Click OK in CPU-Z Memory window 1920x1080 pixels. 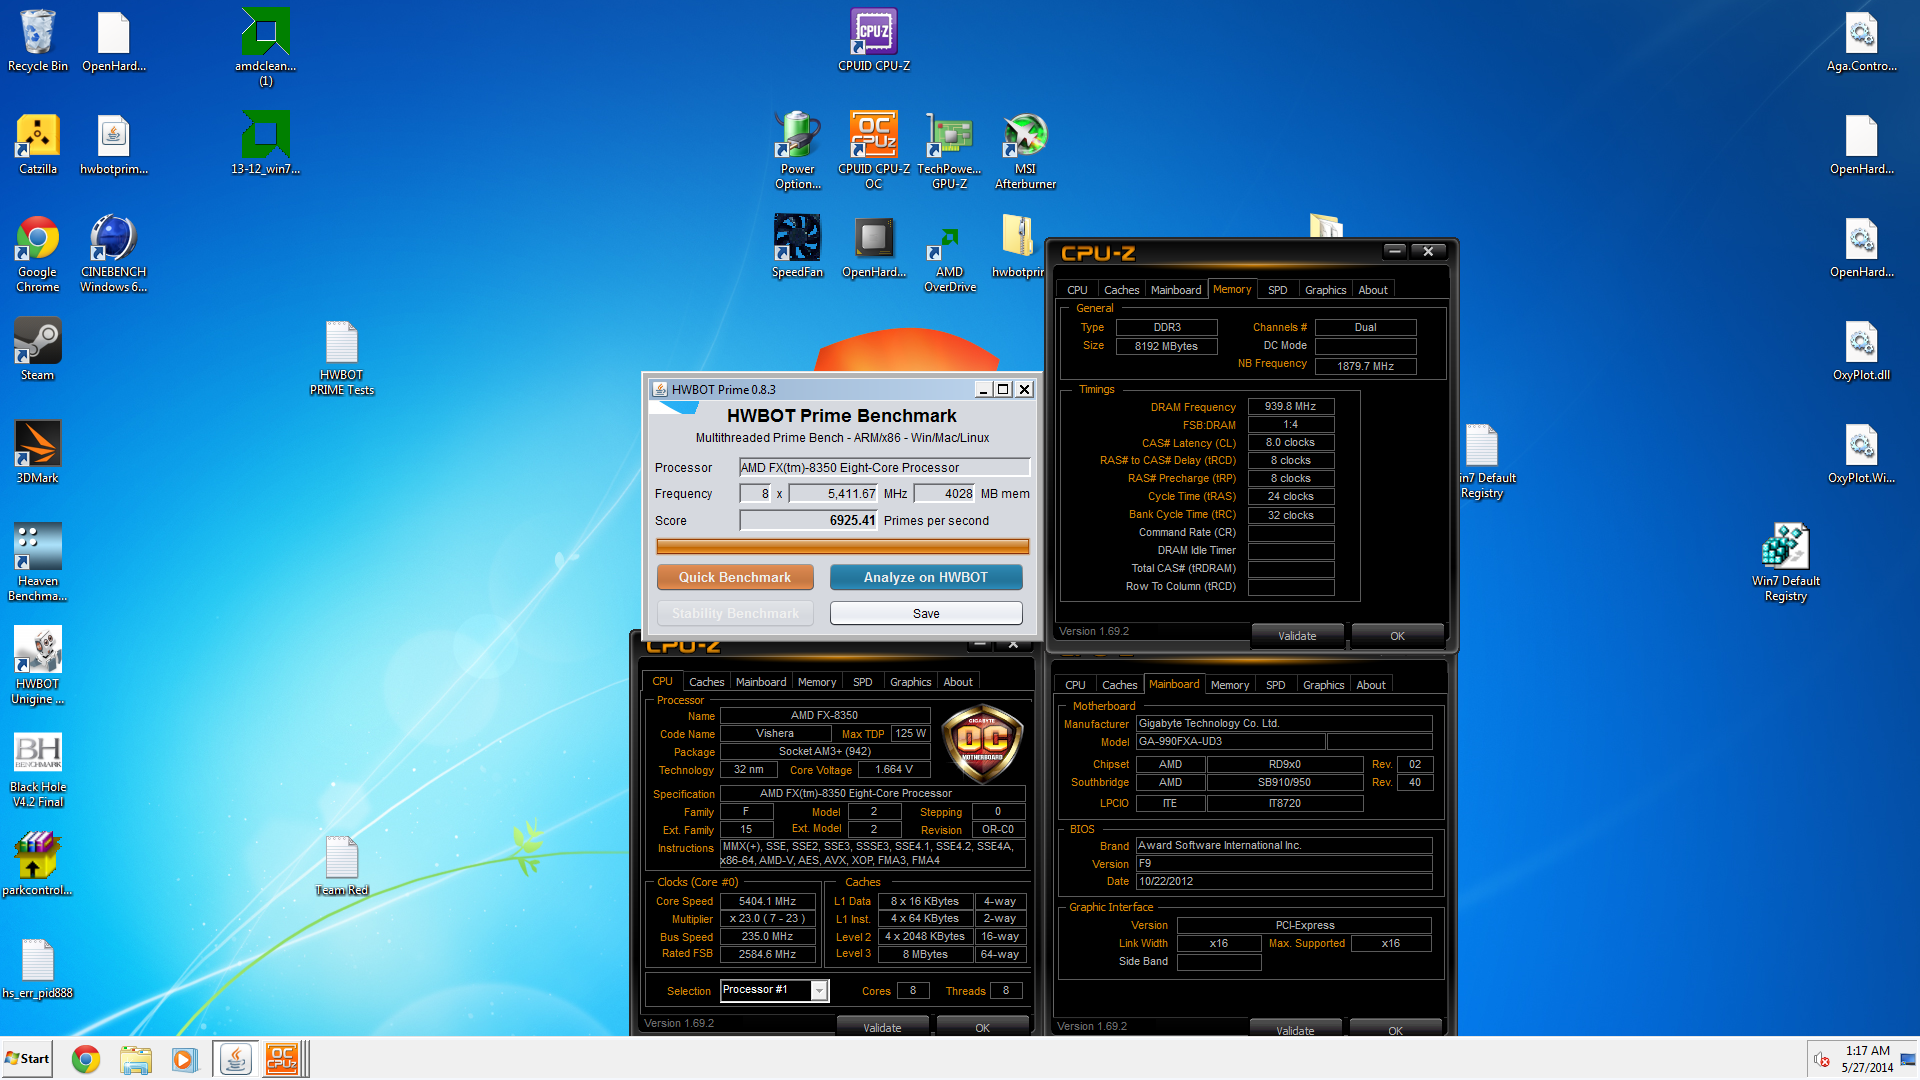[x=1397, y=636]
